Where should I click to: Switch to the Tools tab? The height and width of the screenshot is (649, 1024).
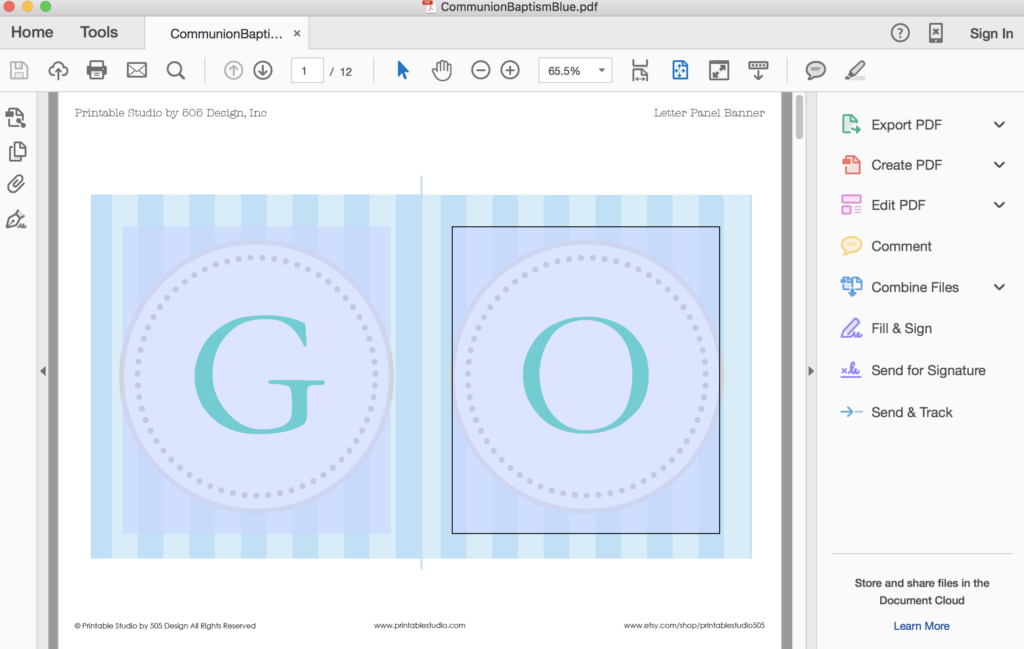(x=98, y=32)
